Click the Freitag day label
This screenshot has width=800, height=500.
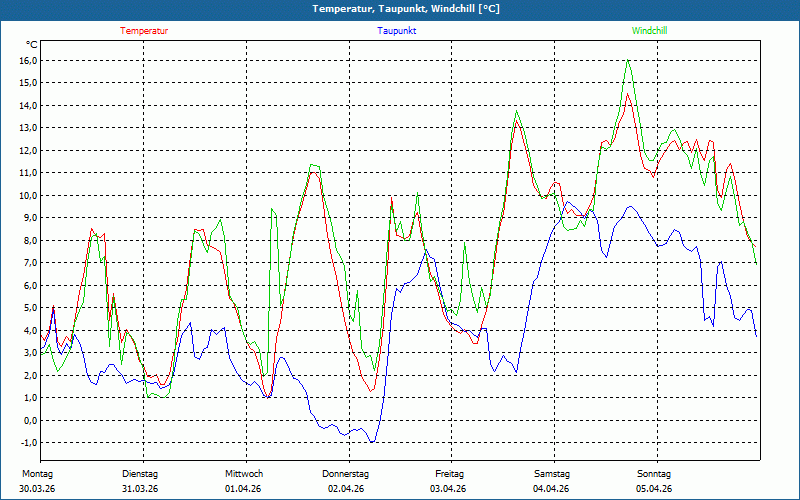[x=449, y=474]
